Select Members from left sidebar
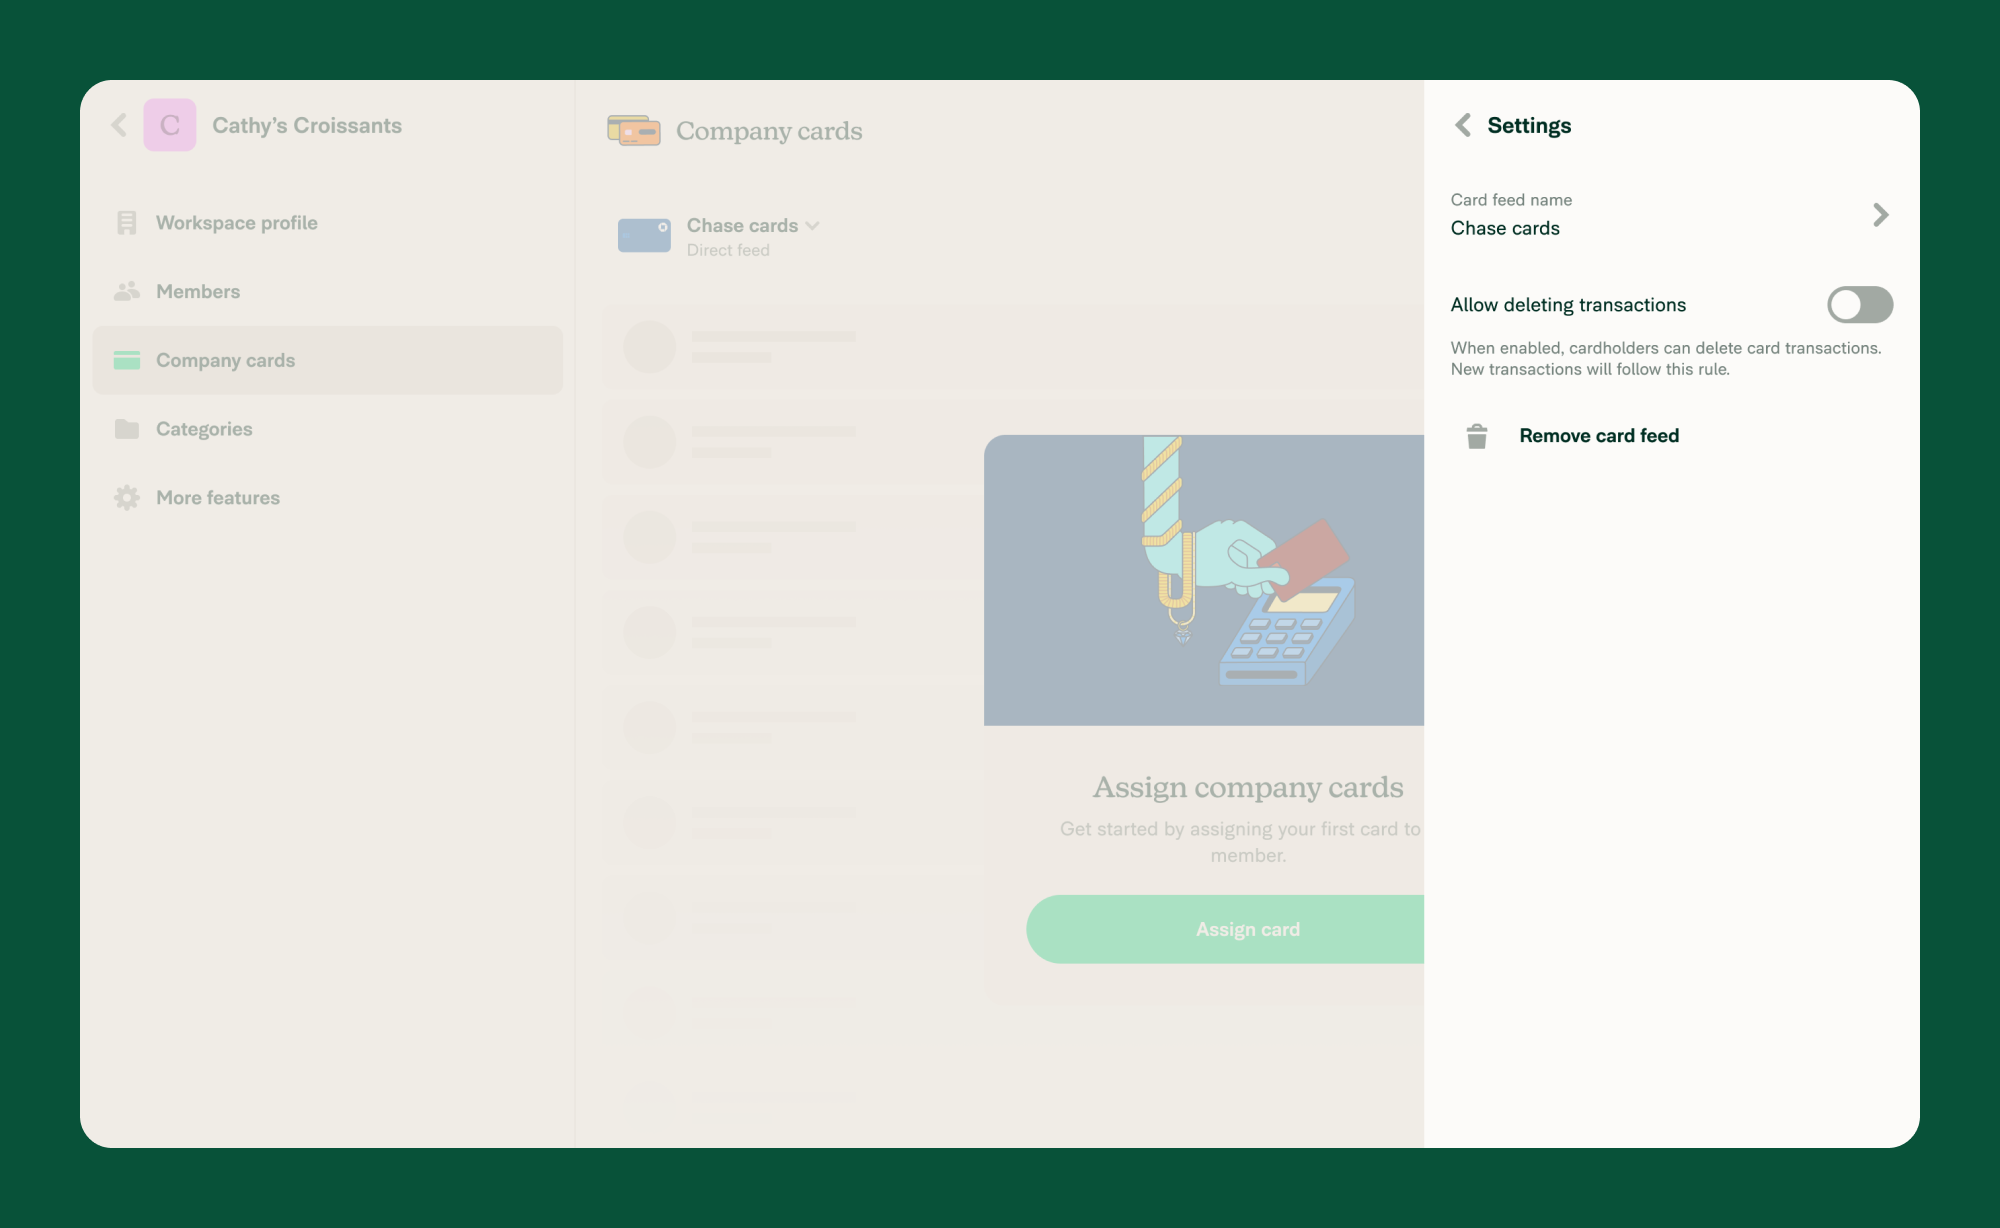This screenshot has height=1228, width=2000. tap(199, 291)
